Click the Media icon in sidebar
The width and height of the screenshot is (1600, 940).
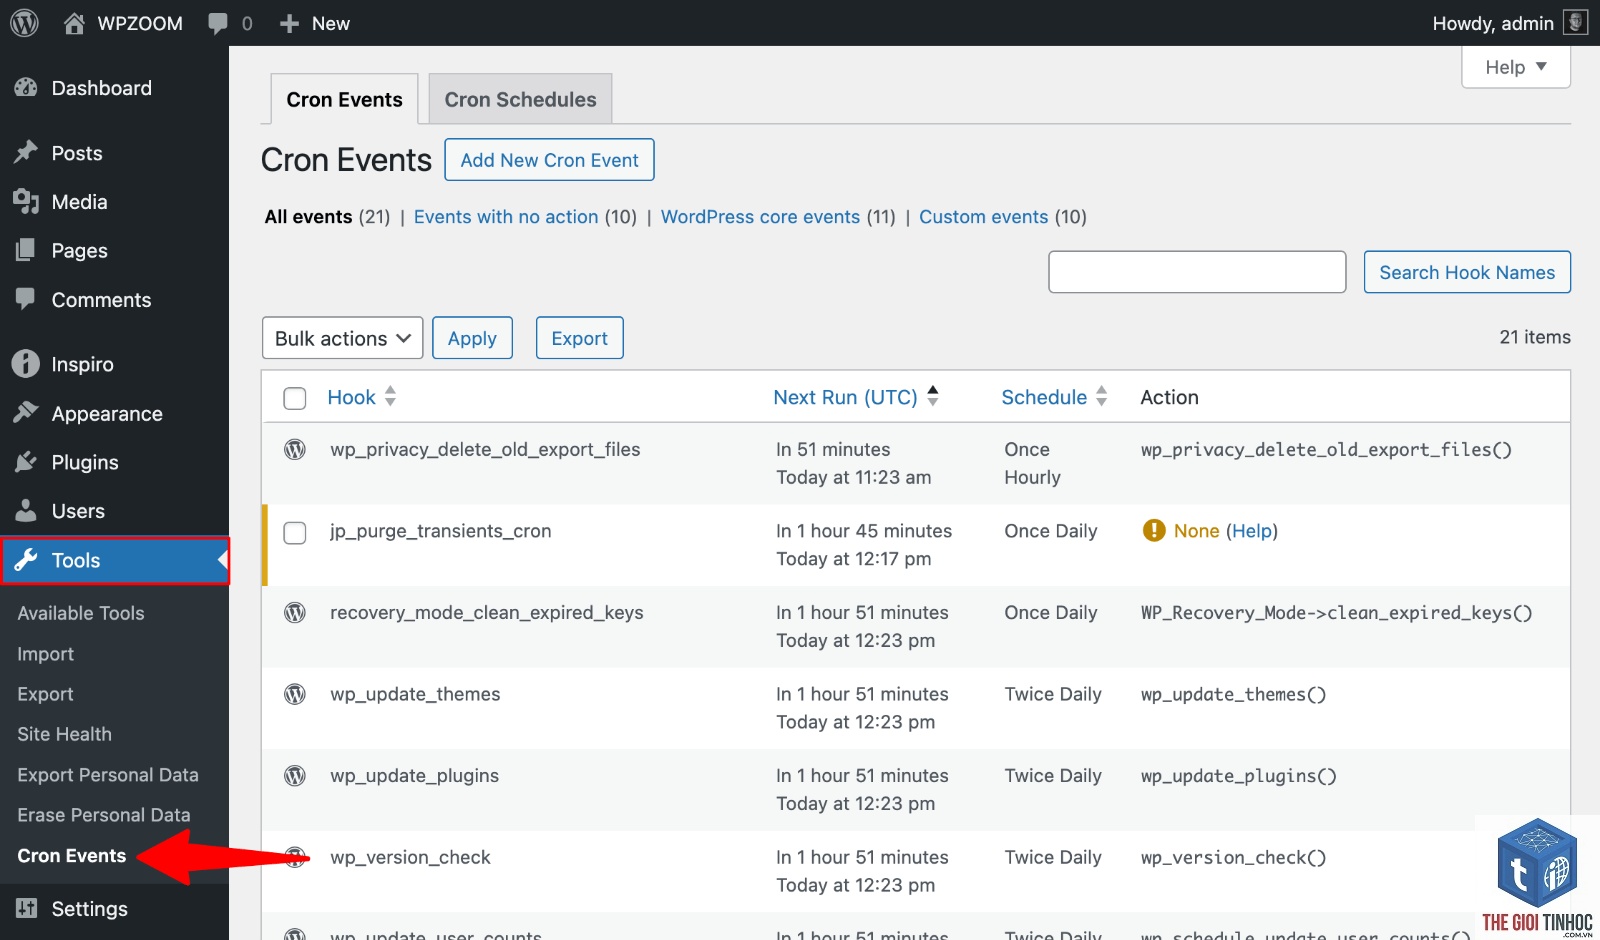click(x=26, y=202)
